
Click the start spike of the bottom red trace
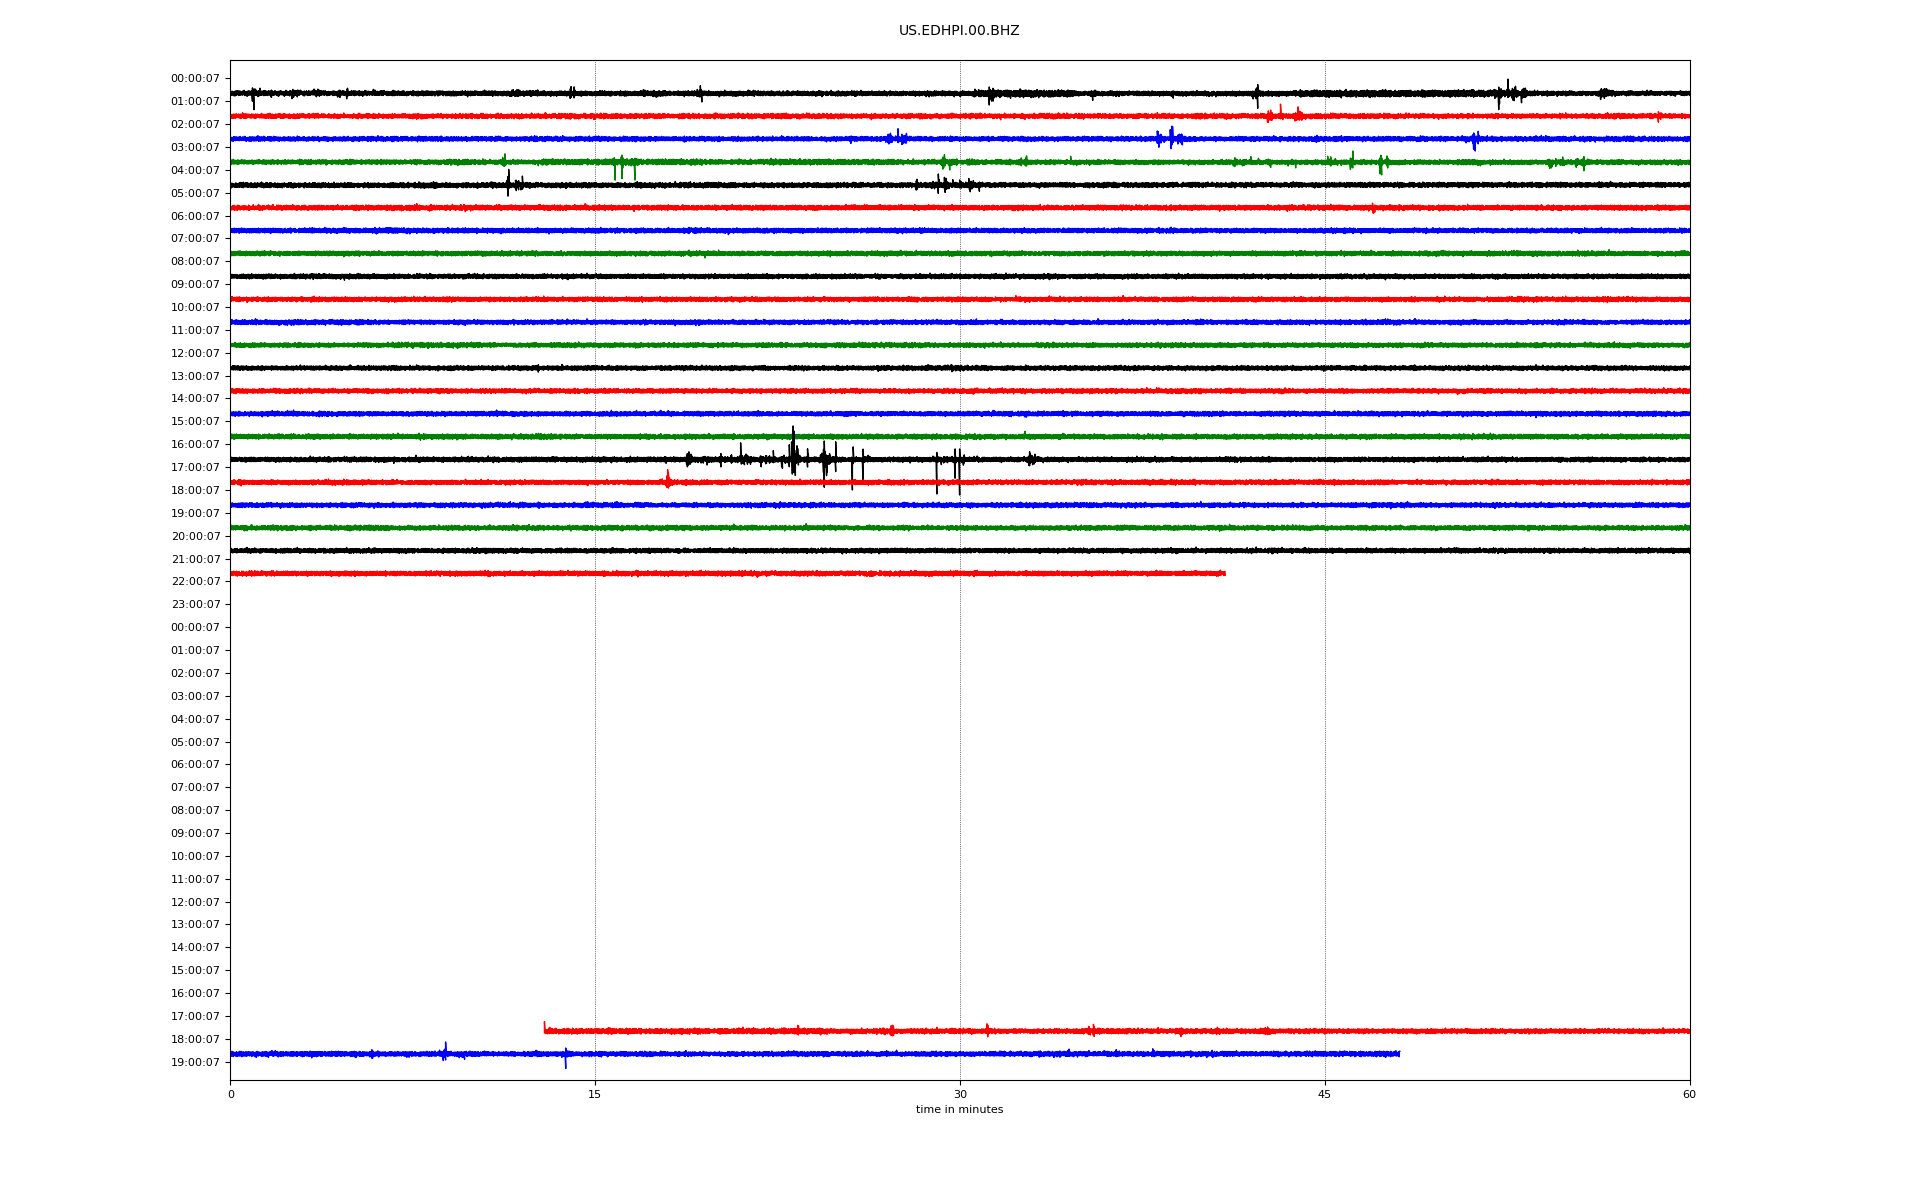click(545, 1027)
